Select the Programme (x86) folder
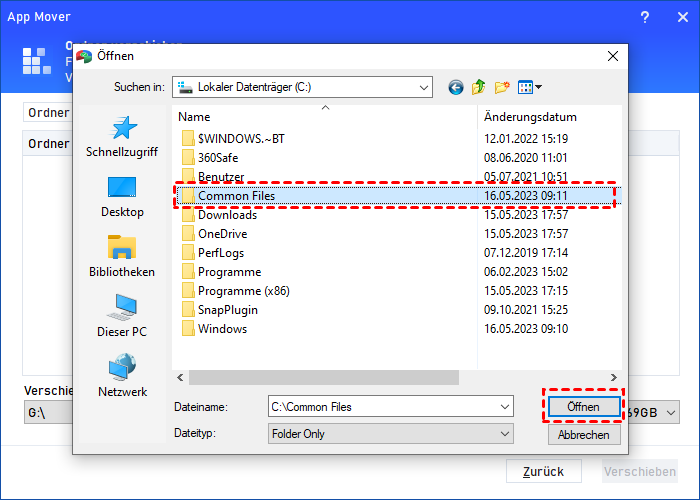The image size is (700, 500). [x=236, y=291]
